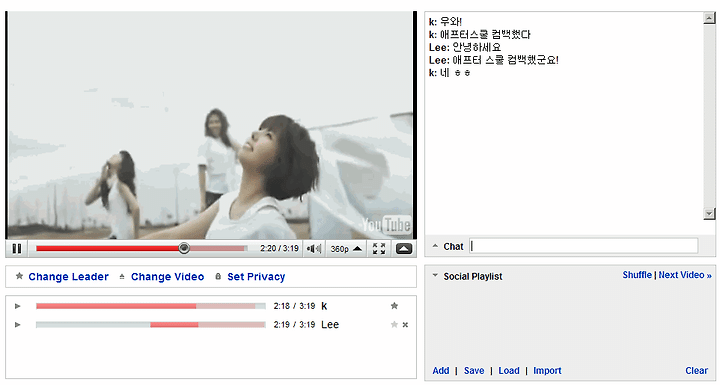This screenshot has width=720, height=385.
Task: Select user name k in viewer list
Action: tap(324, 306)
